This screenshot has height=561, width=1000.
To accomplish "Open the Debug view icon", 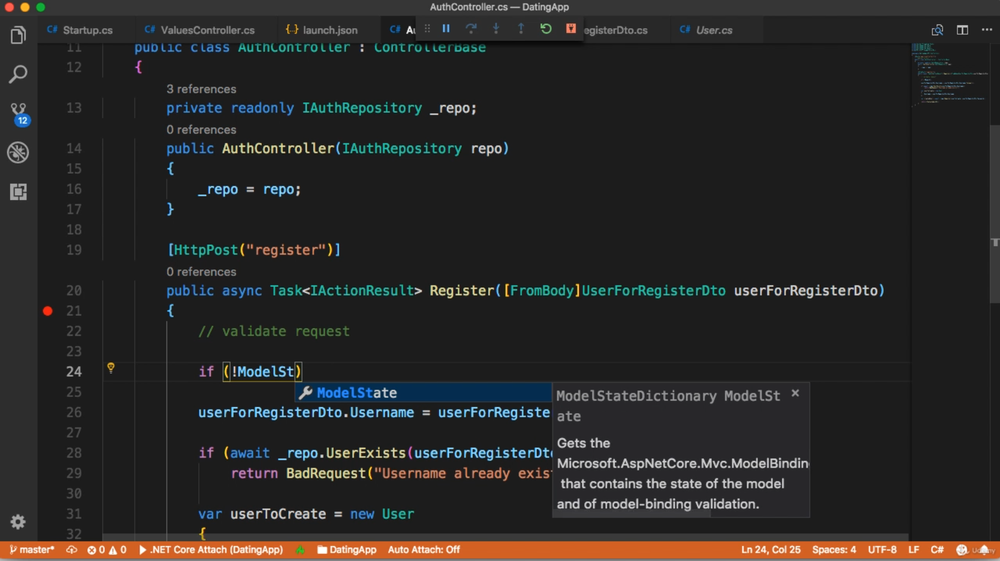I will tap(18, 152).
